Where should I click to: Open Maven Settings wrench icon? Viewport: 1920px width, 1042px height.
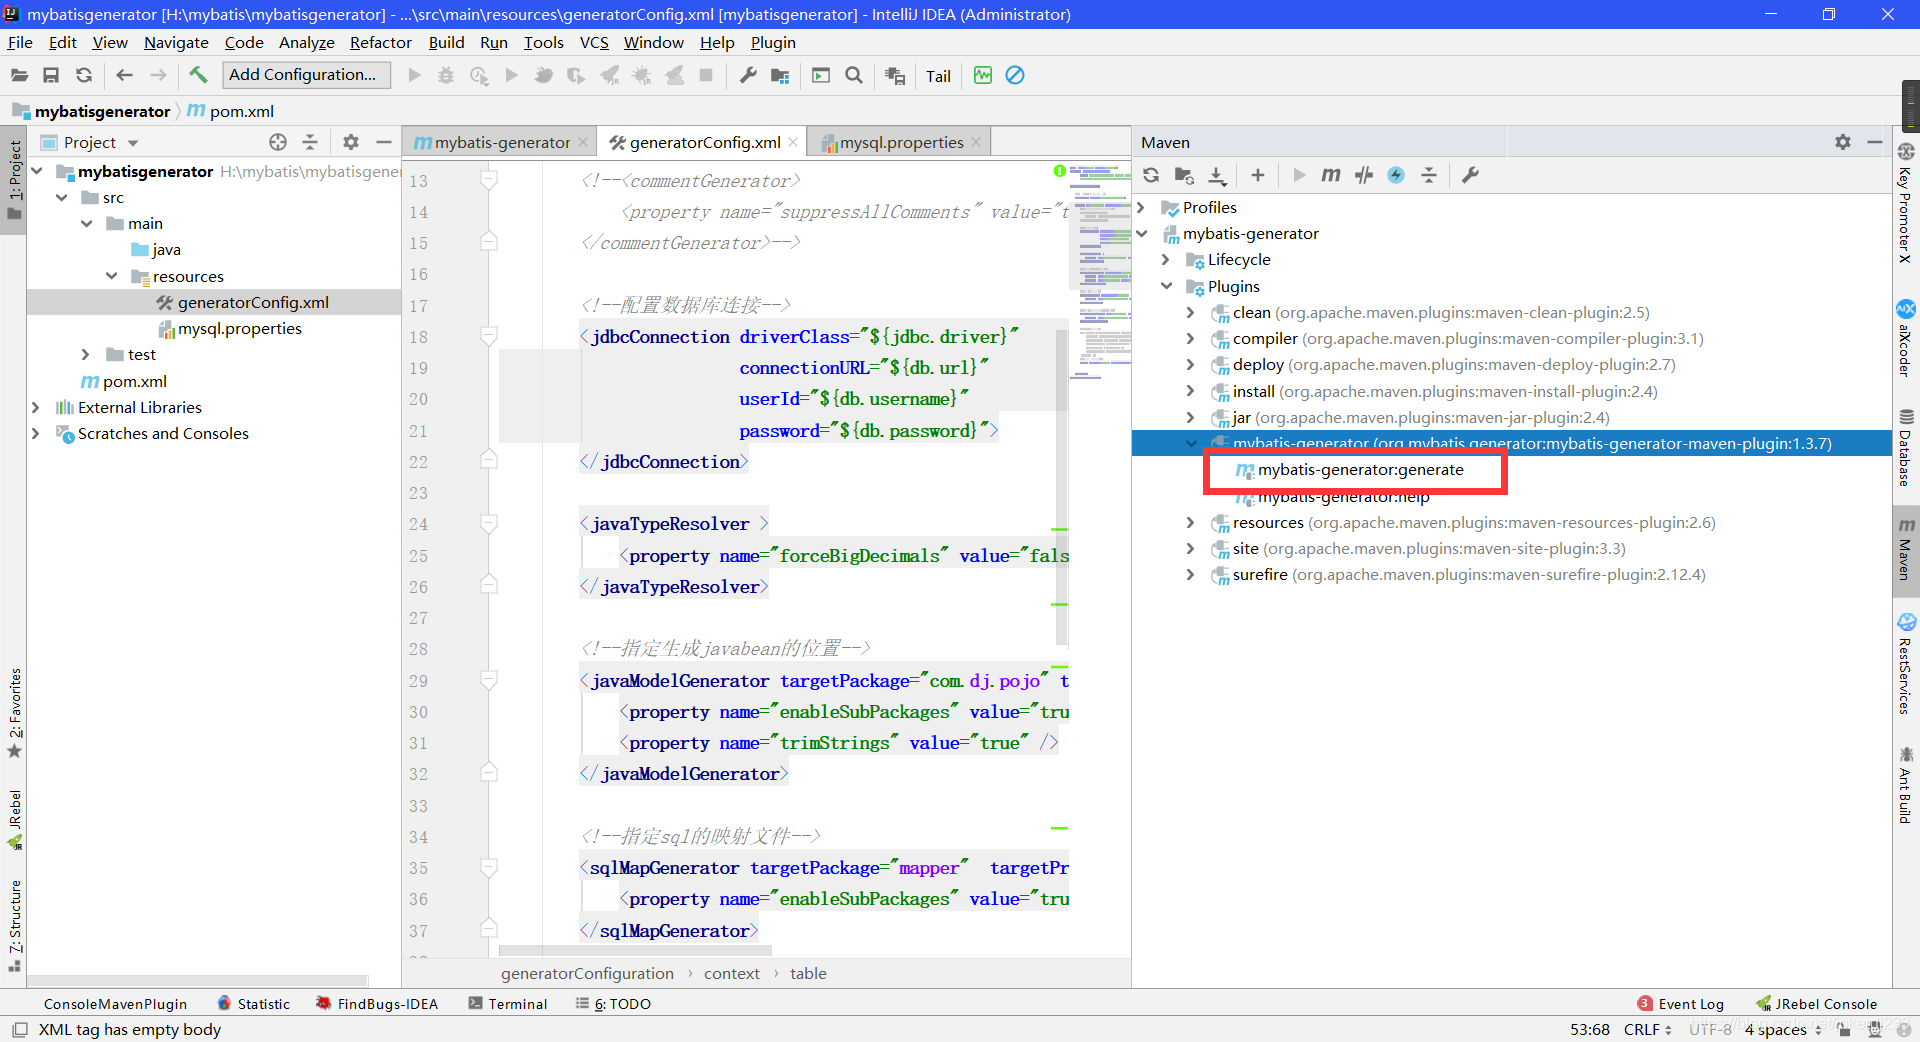click(x=1470, y=175)
